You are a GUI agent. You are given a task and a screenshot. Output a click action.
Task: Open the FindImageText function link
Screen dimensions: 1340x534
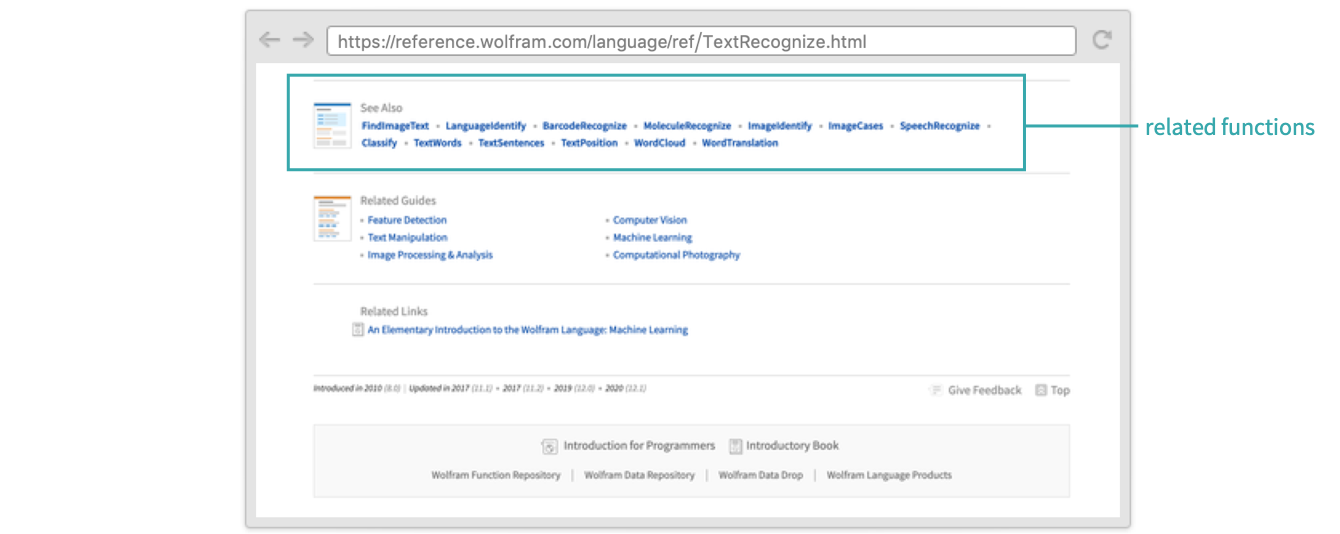click(395, 126)
